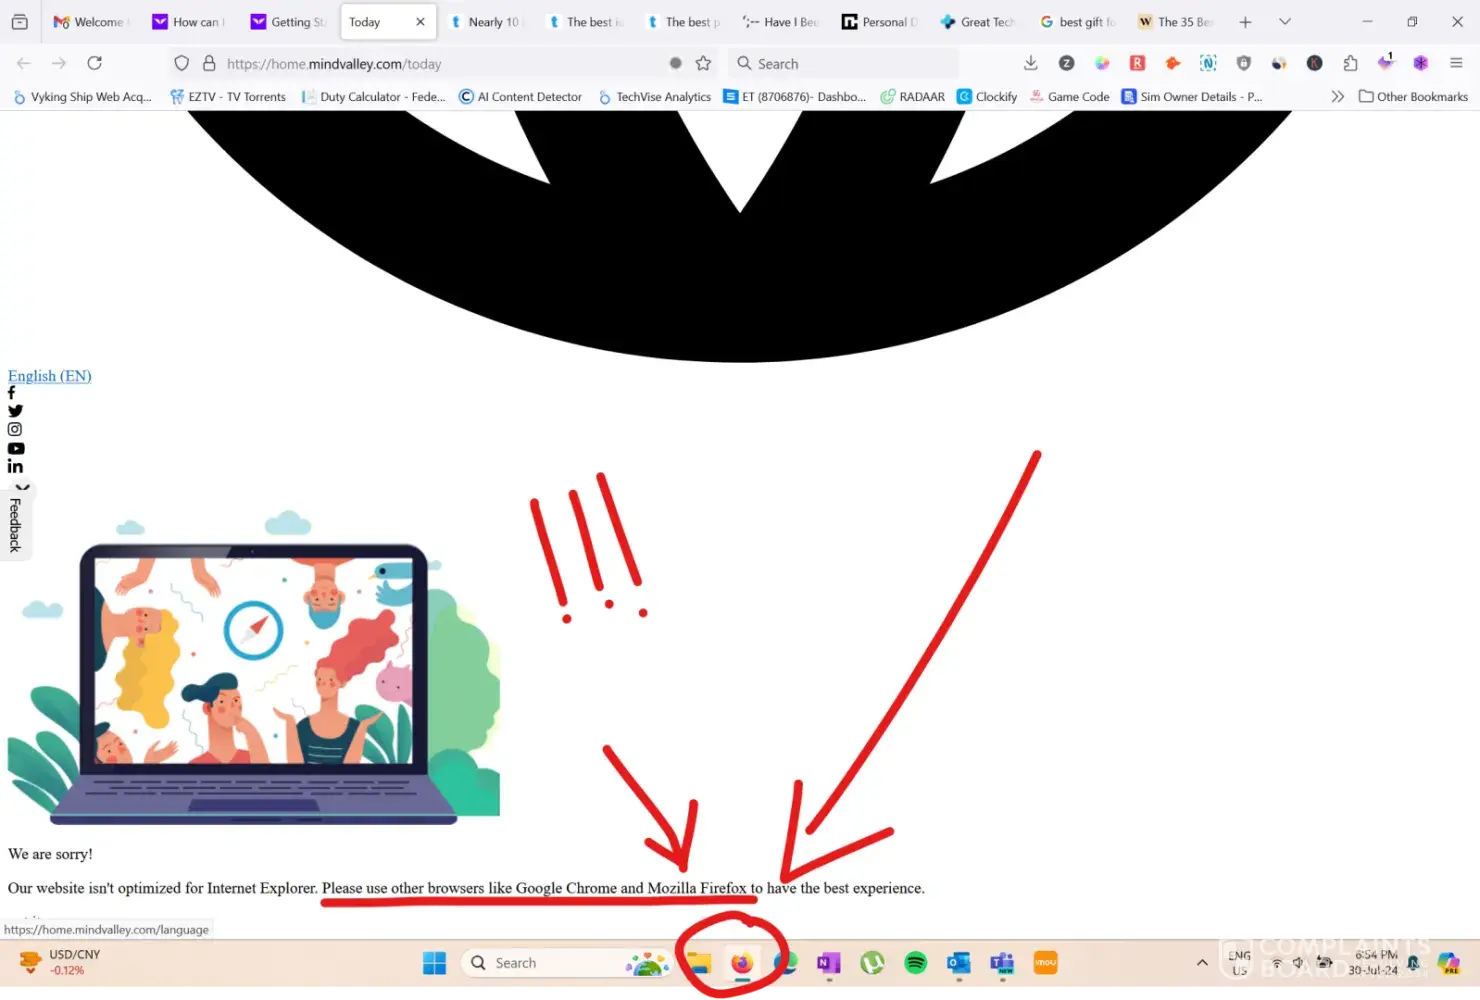Open the USD/CNY taskbar widget
The height and width of the screenshot is (1000, 1480).
click(x=62, y=963)
